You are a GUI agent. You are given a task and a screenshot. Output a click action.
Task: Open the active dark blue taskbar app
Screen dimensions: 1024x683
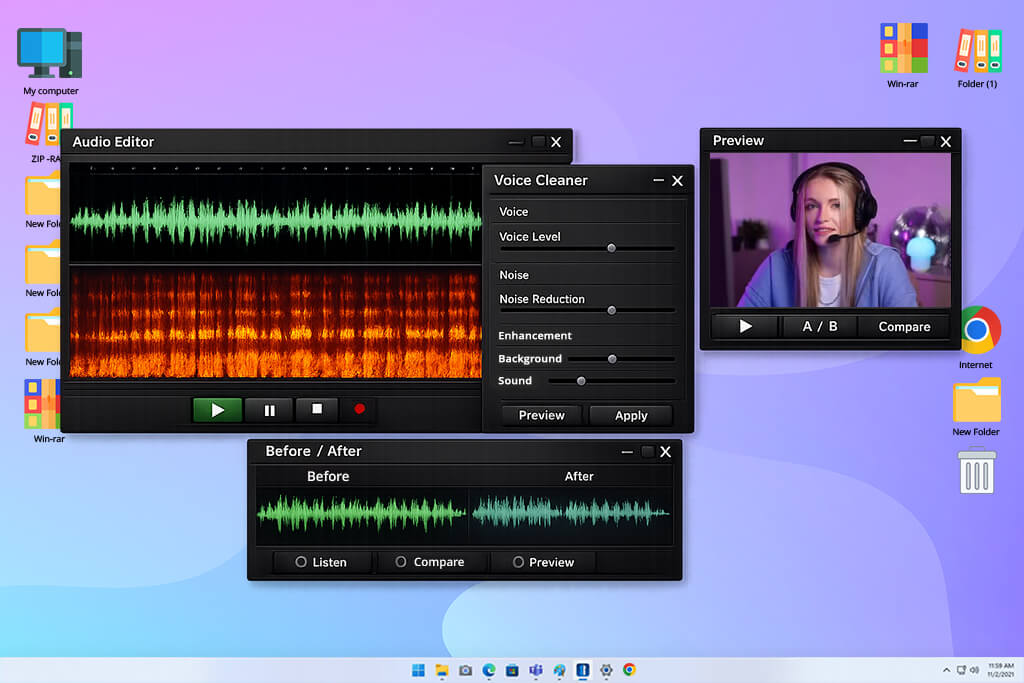(583, 670)
